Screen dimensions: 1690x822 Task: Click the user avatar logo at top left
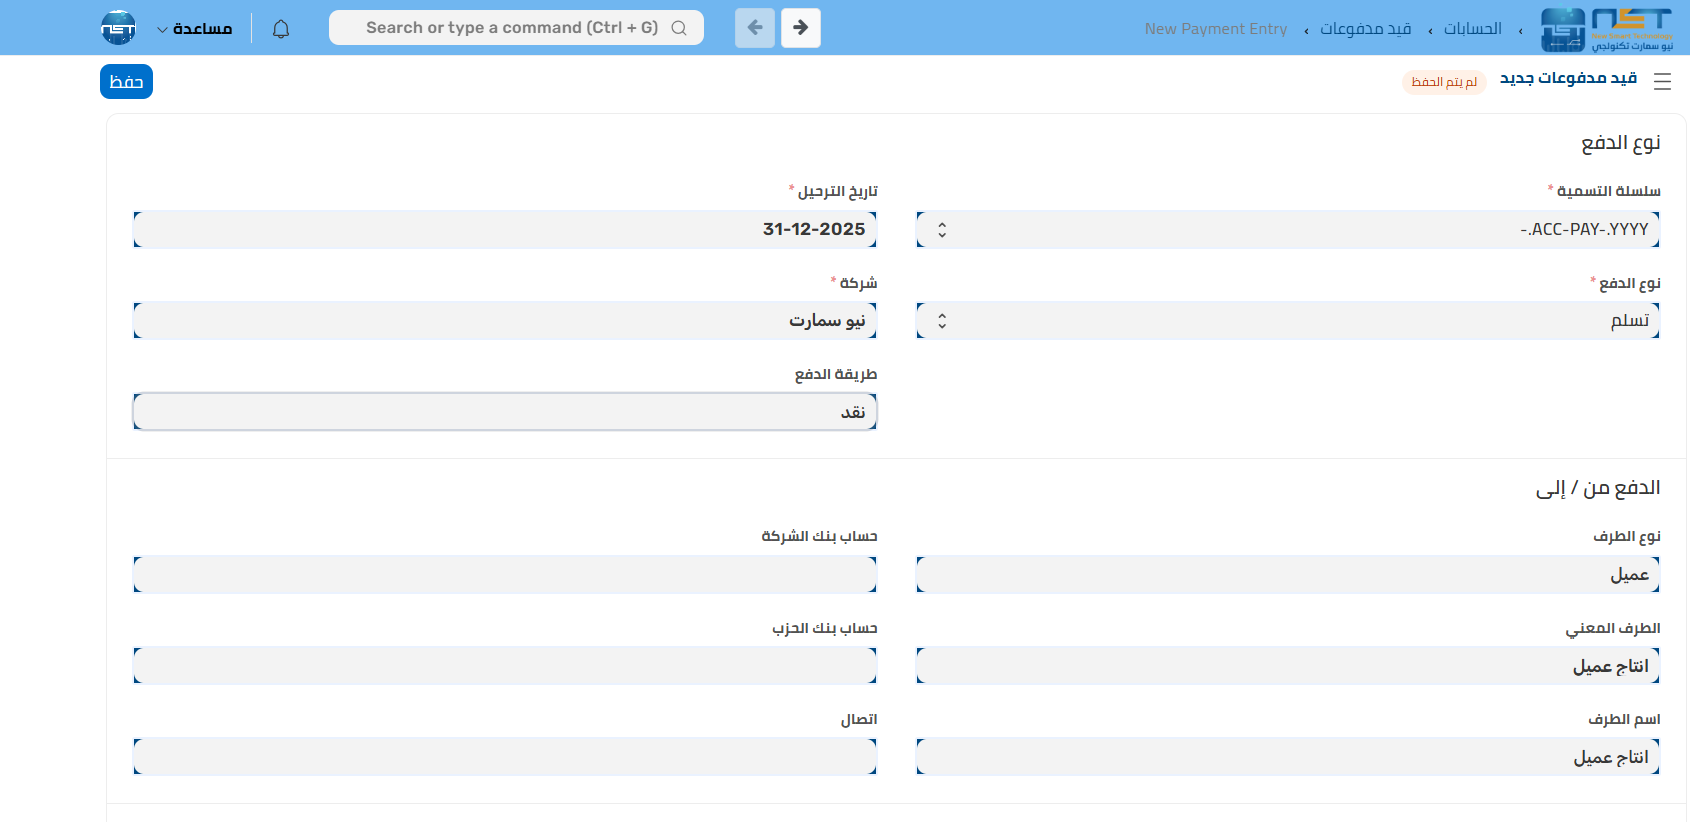click(x=118, y=28)
